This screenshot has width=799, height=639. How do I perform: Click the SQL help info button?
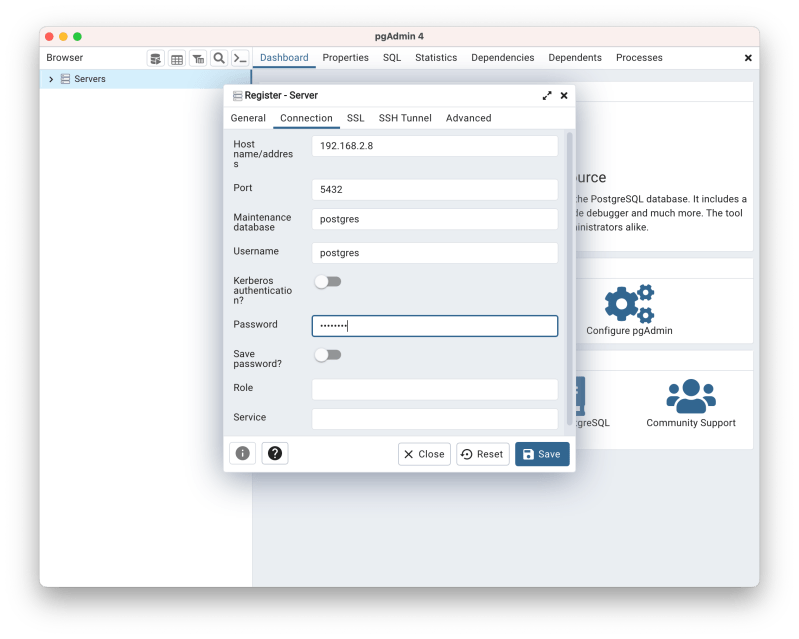(x=243, y=453)
